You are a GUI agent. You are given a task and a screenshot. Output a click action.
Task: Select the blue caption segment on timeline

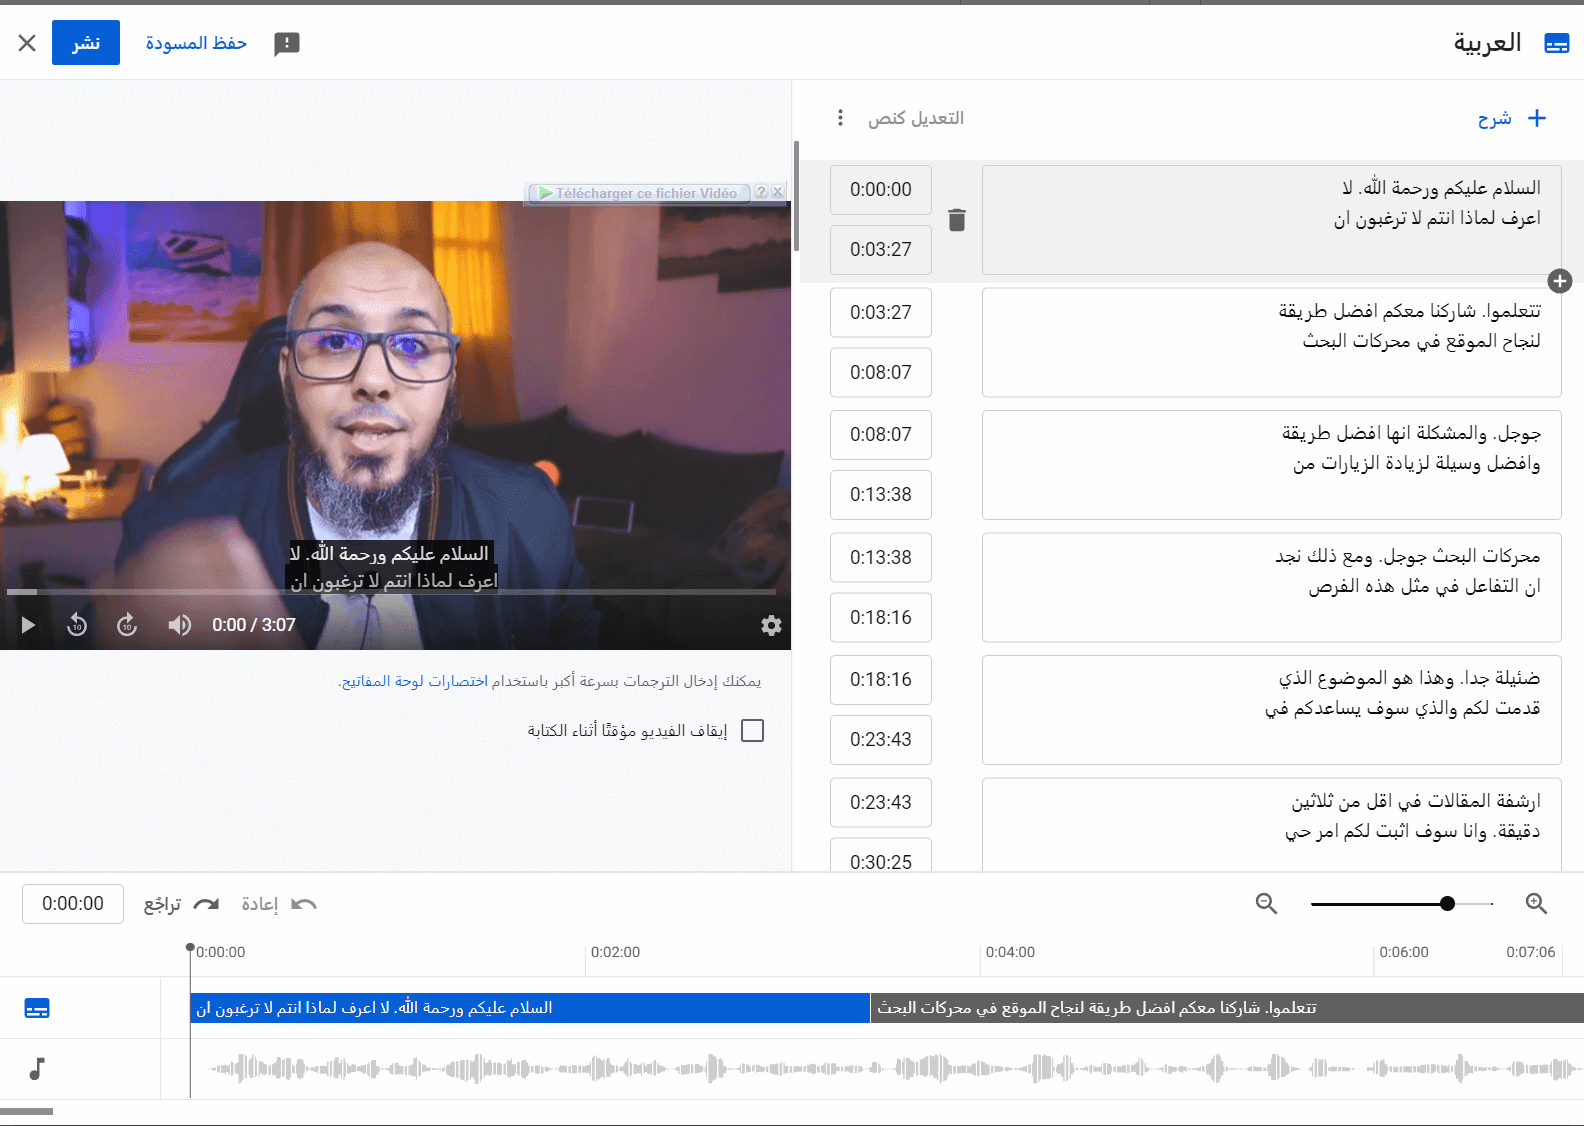530,1008
